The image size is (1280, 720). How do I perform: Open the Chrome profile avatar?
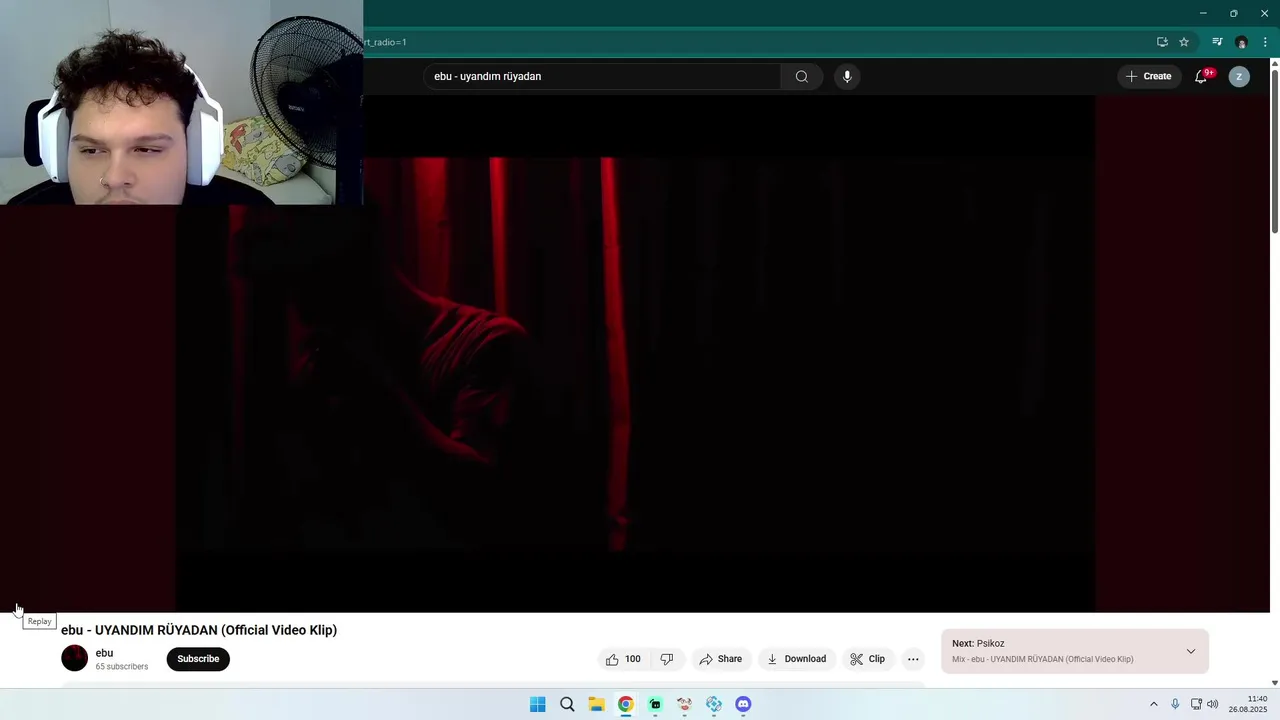click(x=1241, y=42)
